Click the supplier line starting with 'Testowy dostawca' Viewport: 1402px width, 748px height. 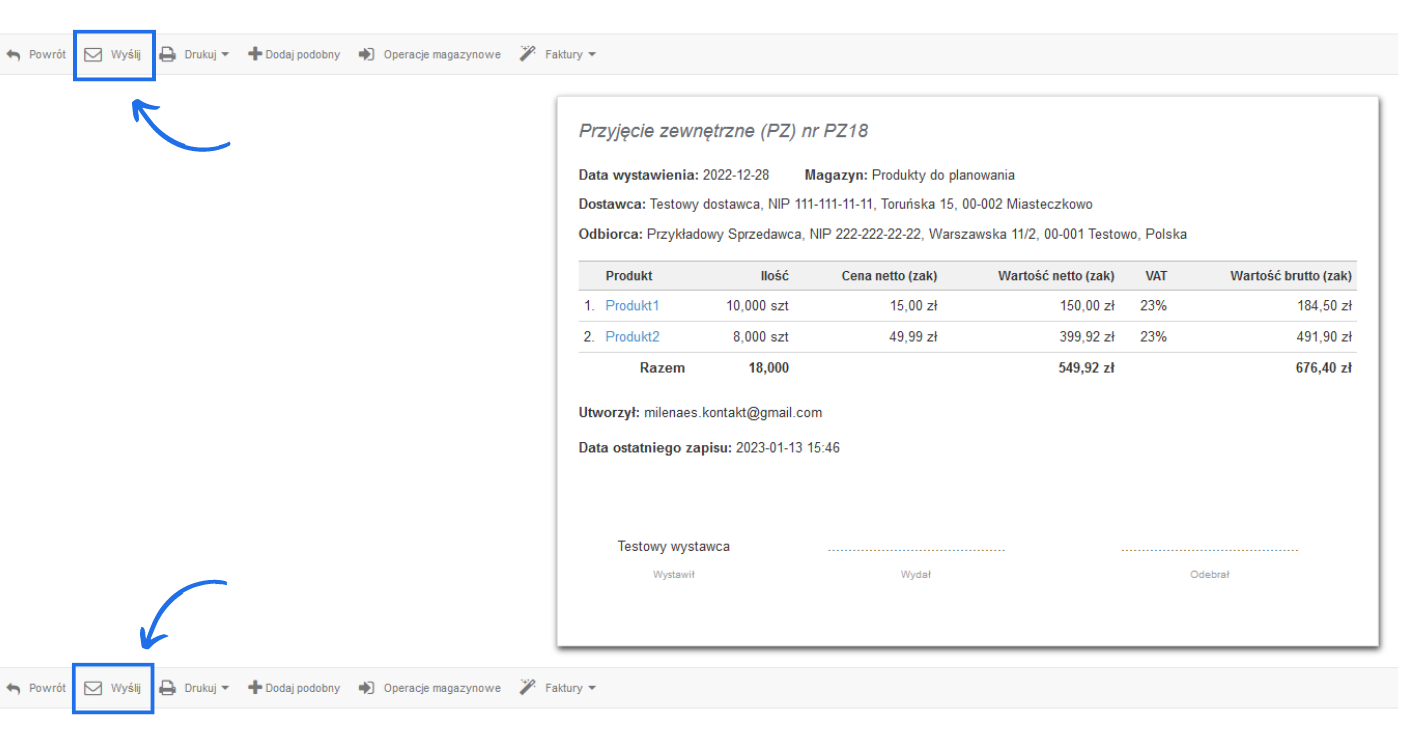[x=871, y=204]
